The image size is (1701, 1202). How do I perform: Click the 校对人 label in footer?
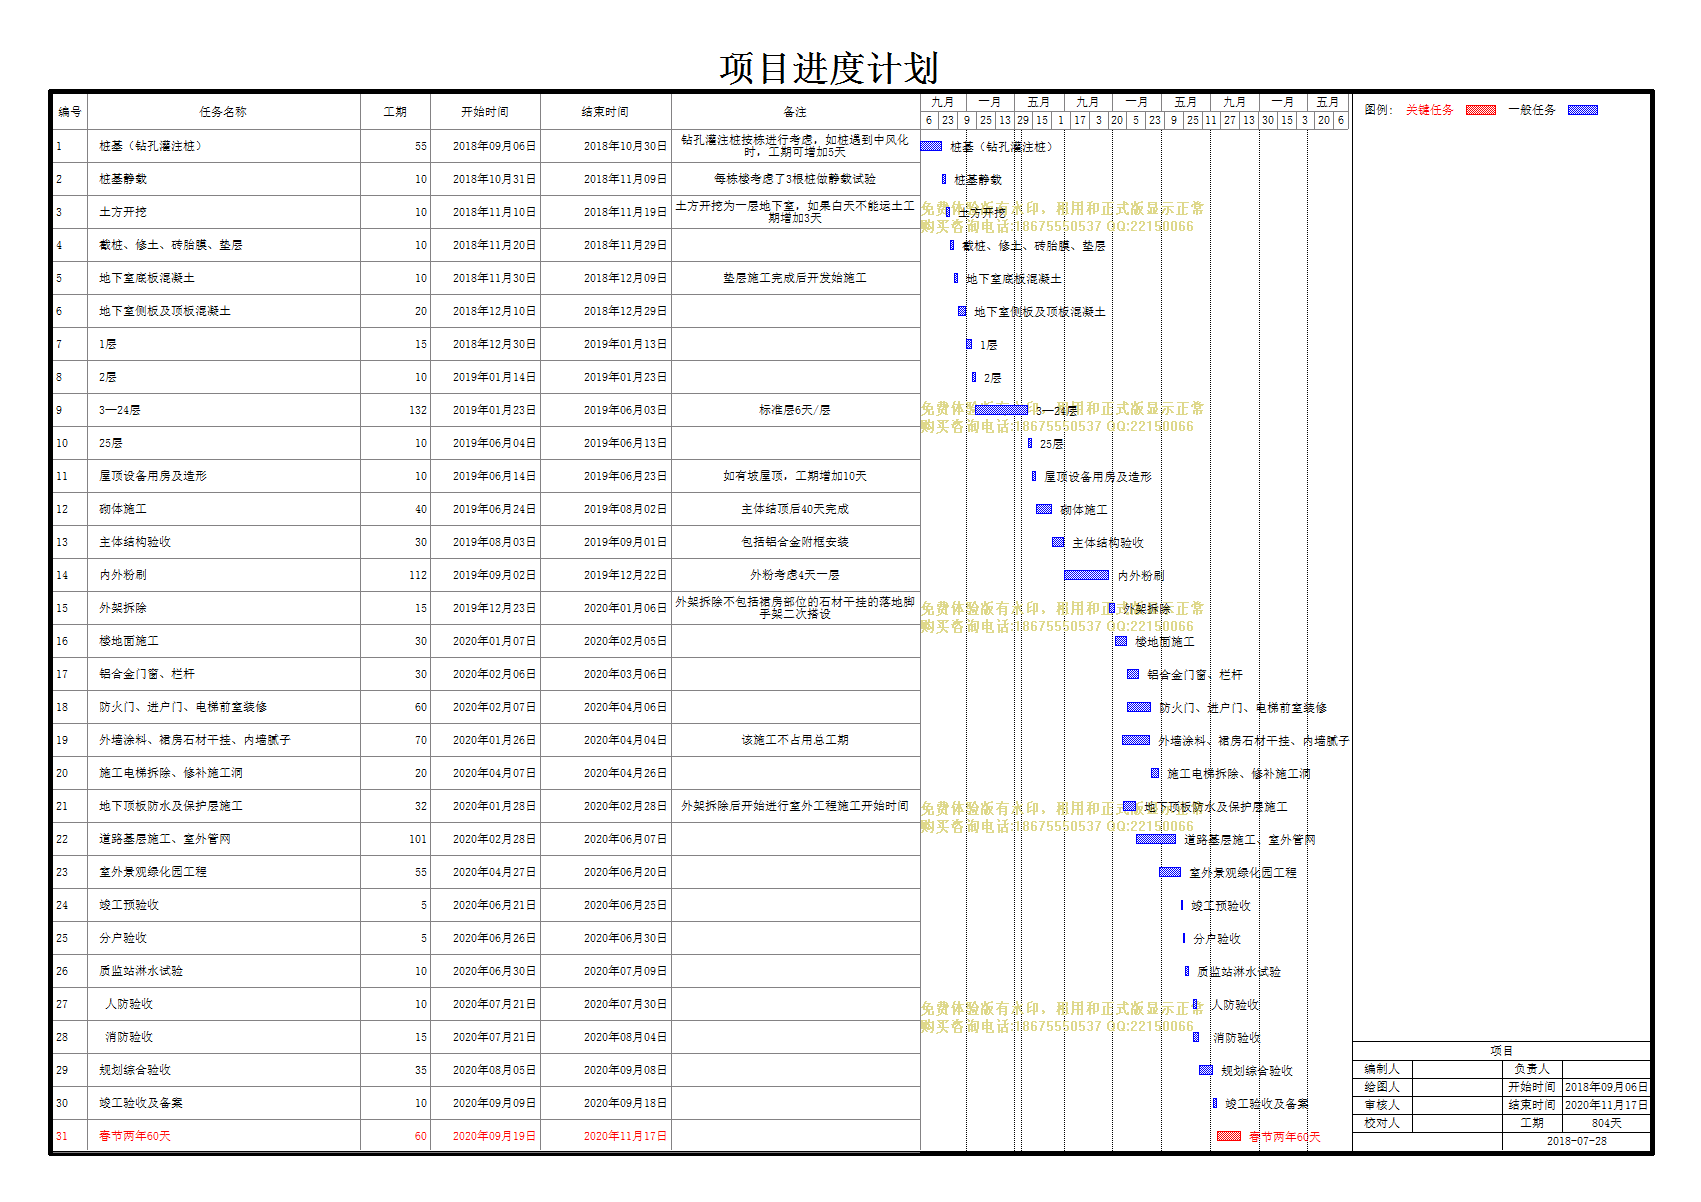click(x=1382, y=1123)
